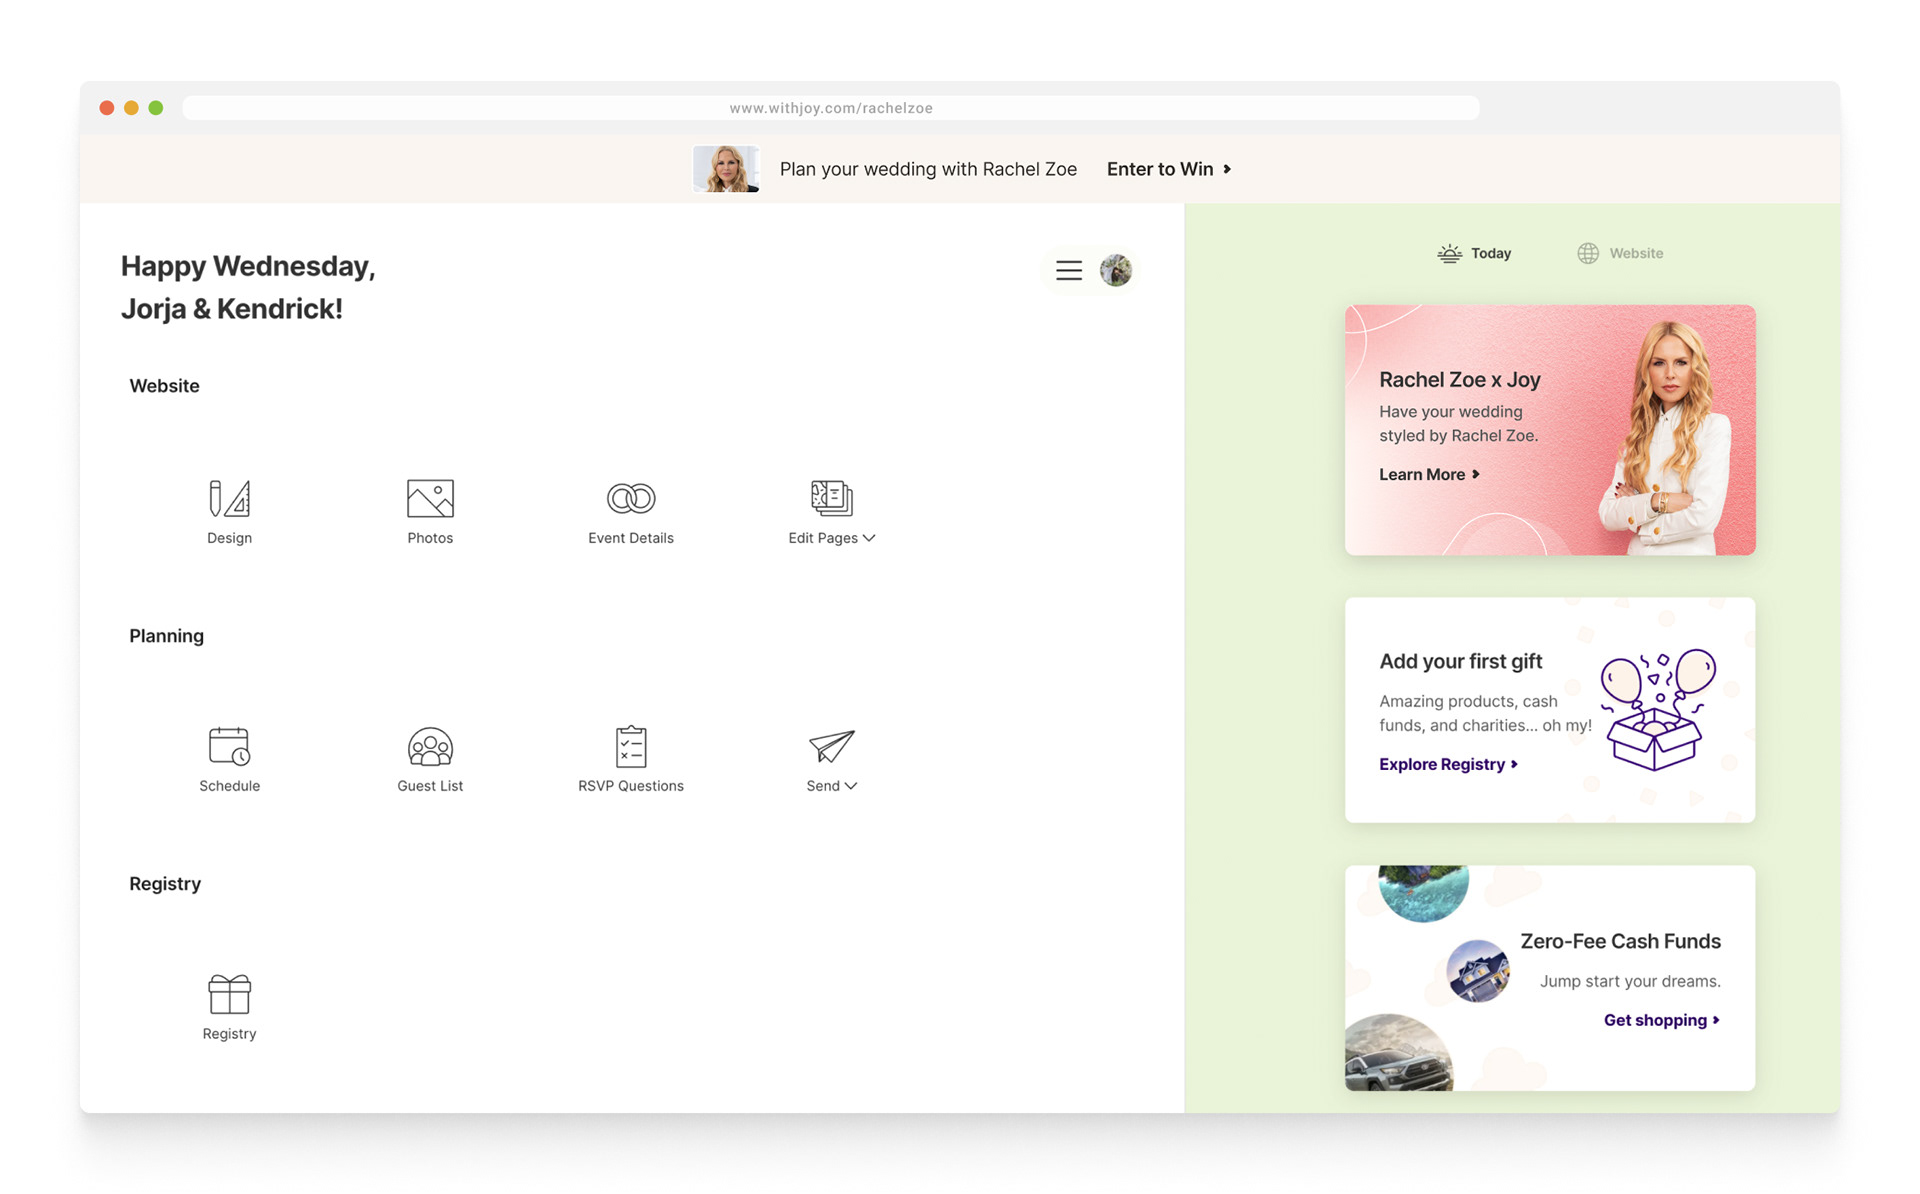Screen dimensions: 1920x1194
Task: Click the Event Details rings icon
Action: click(x=630, y=498)
